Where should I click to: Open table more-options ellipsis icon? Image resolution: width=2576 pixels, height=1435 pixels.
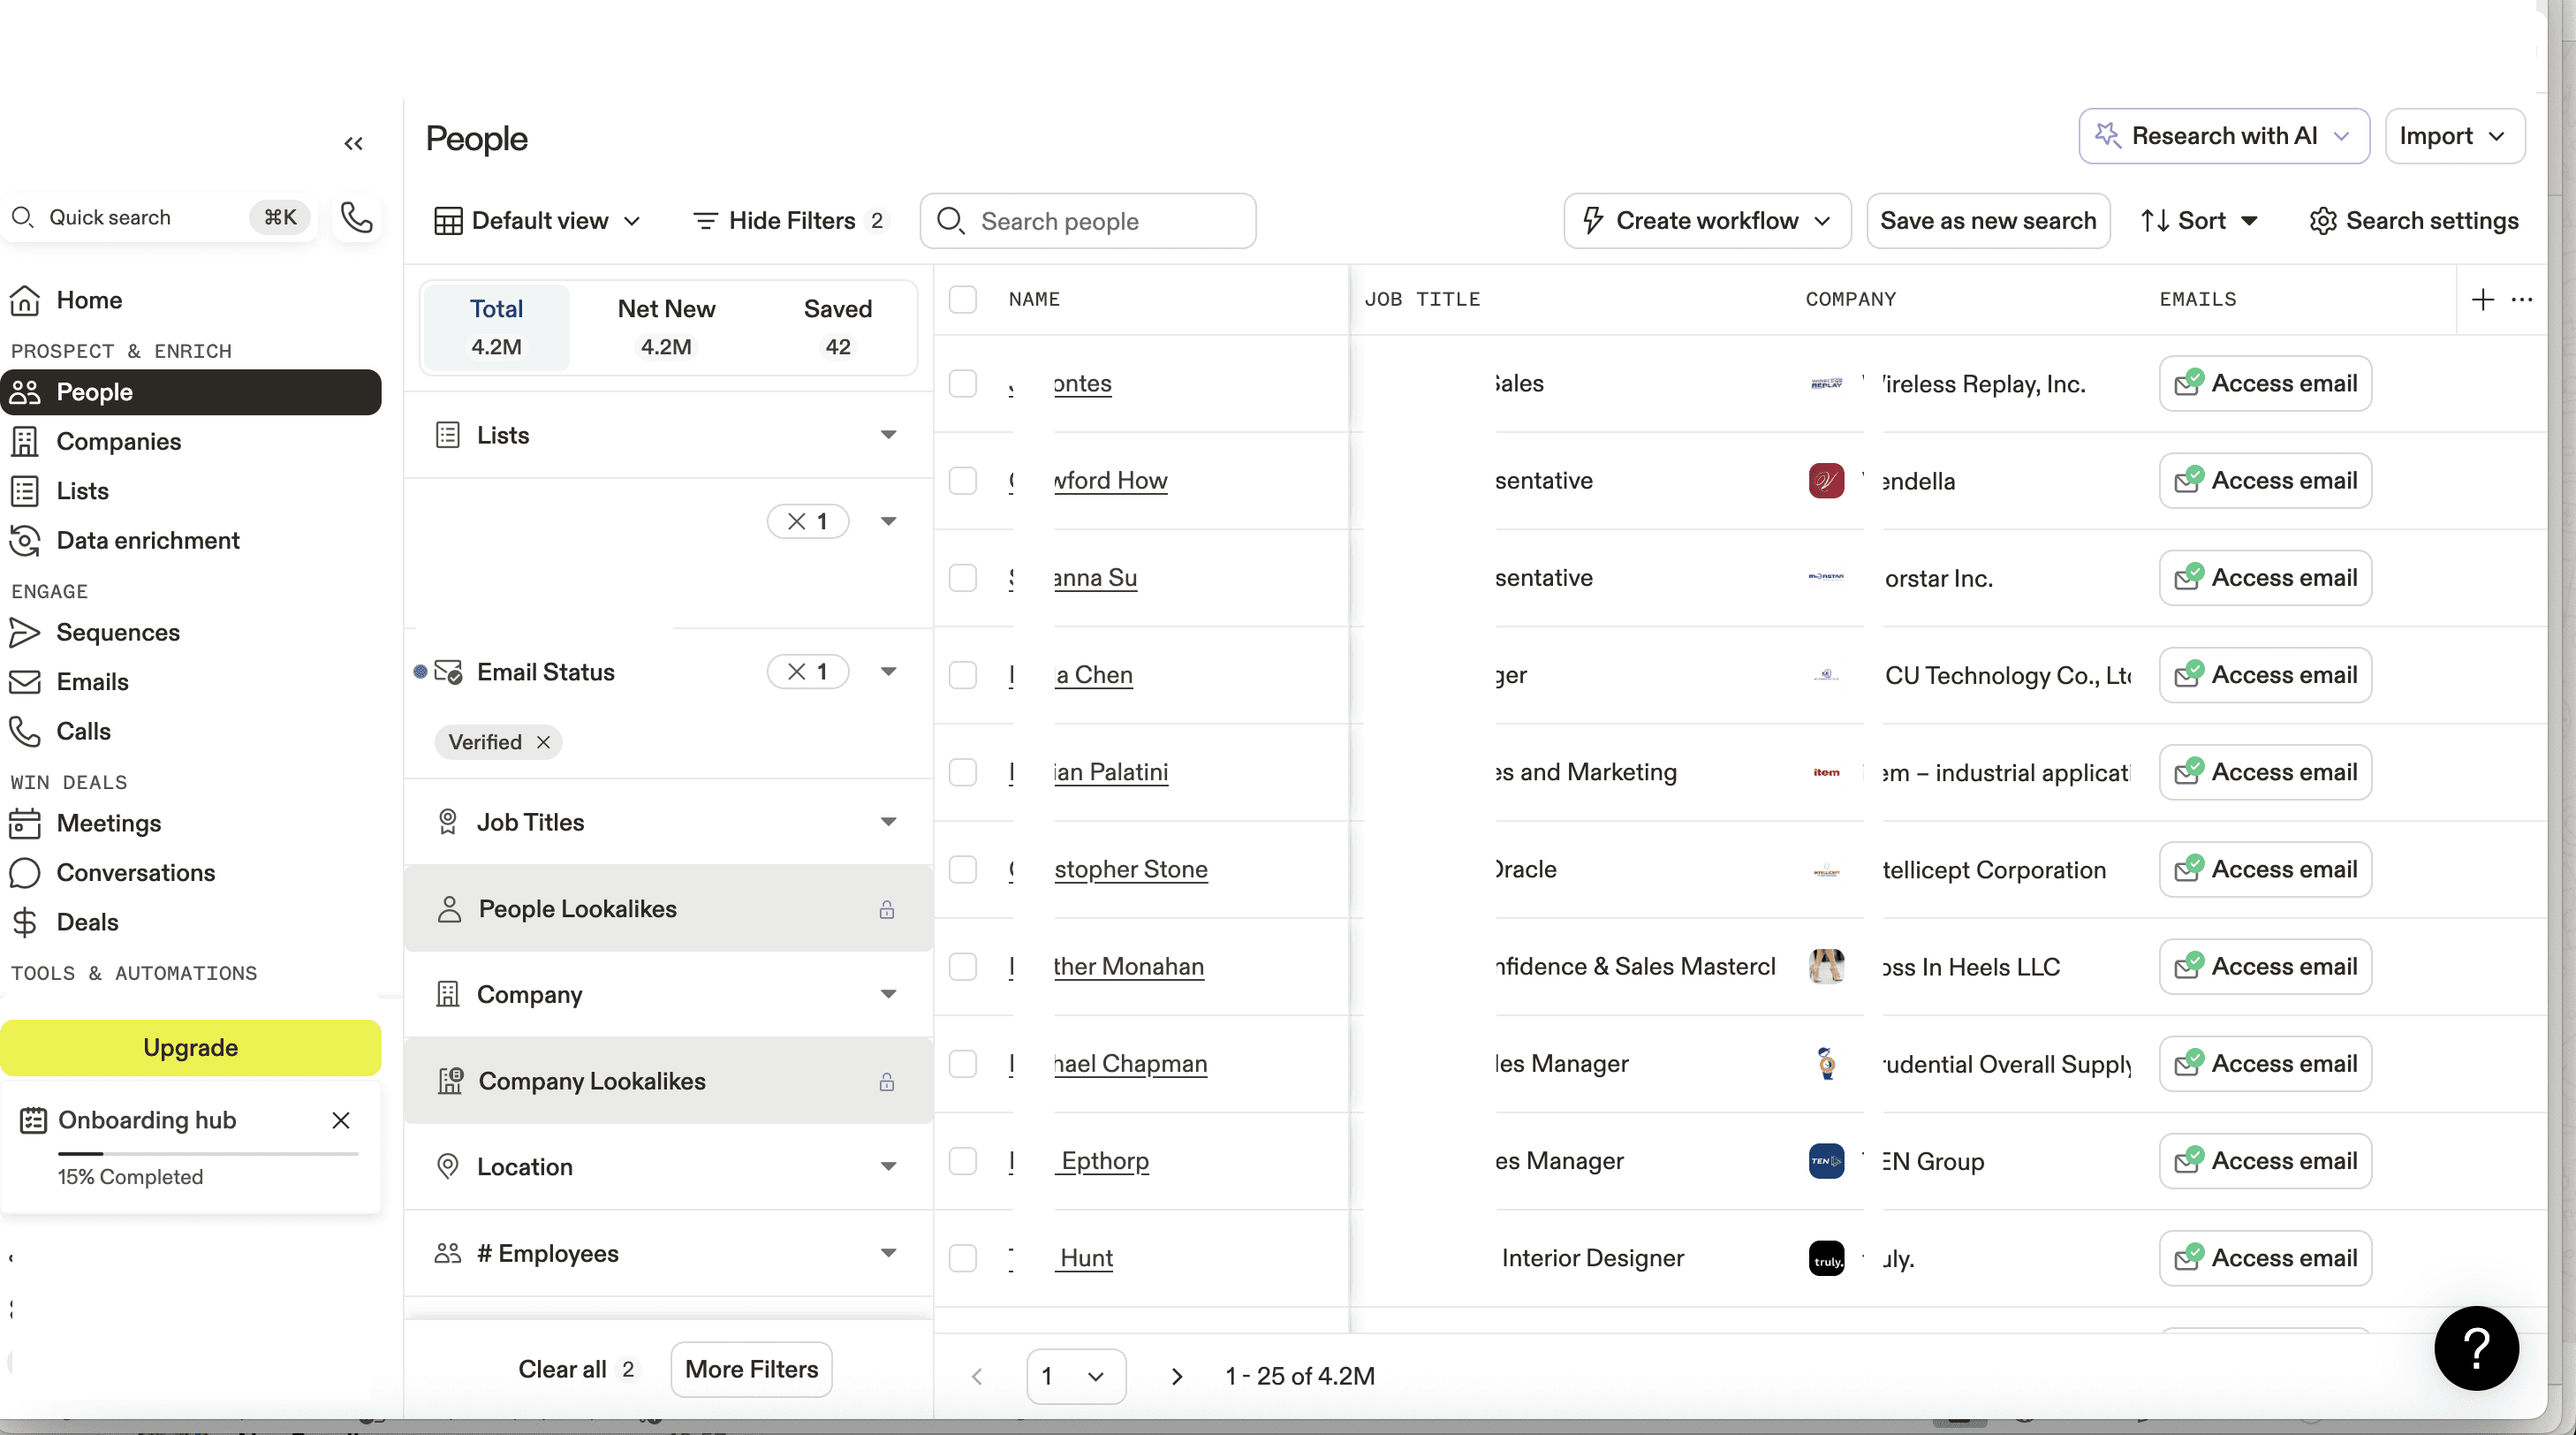point(2521,299)
